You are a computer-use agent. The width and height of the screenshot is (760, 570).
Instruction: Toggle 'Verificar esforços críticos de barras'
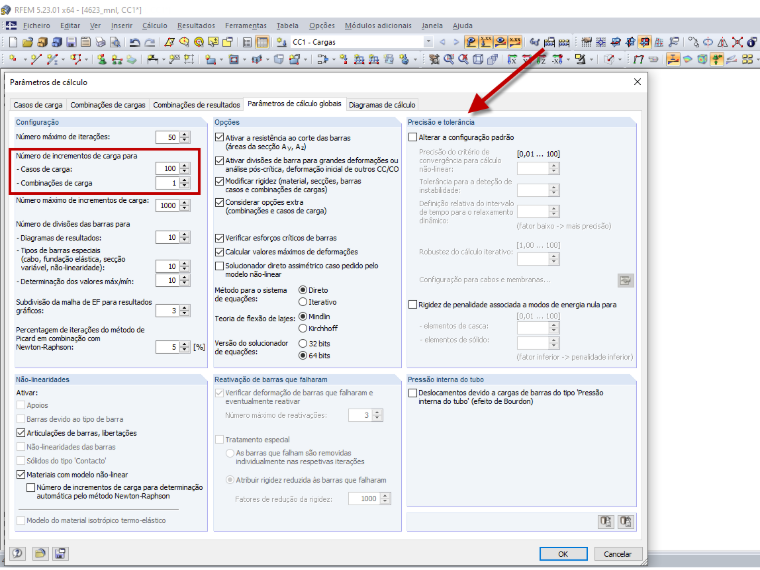219,238
